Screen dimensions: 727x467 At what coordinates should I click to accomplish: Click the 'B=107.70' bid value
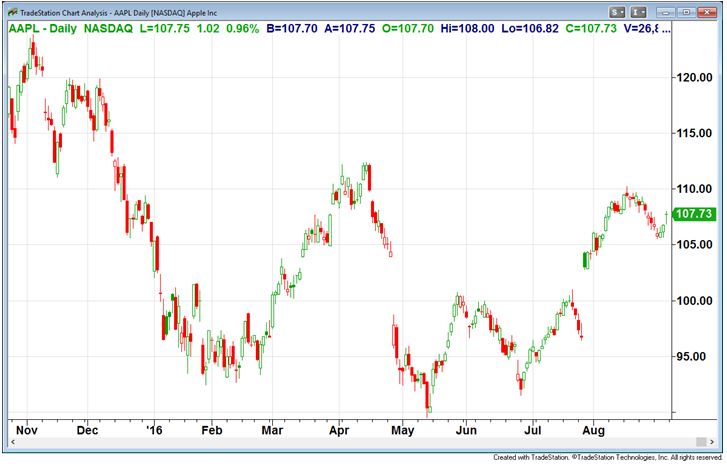(292, 28)
